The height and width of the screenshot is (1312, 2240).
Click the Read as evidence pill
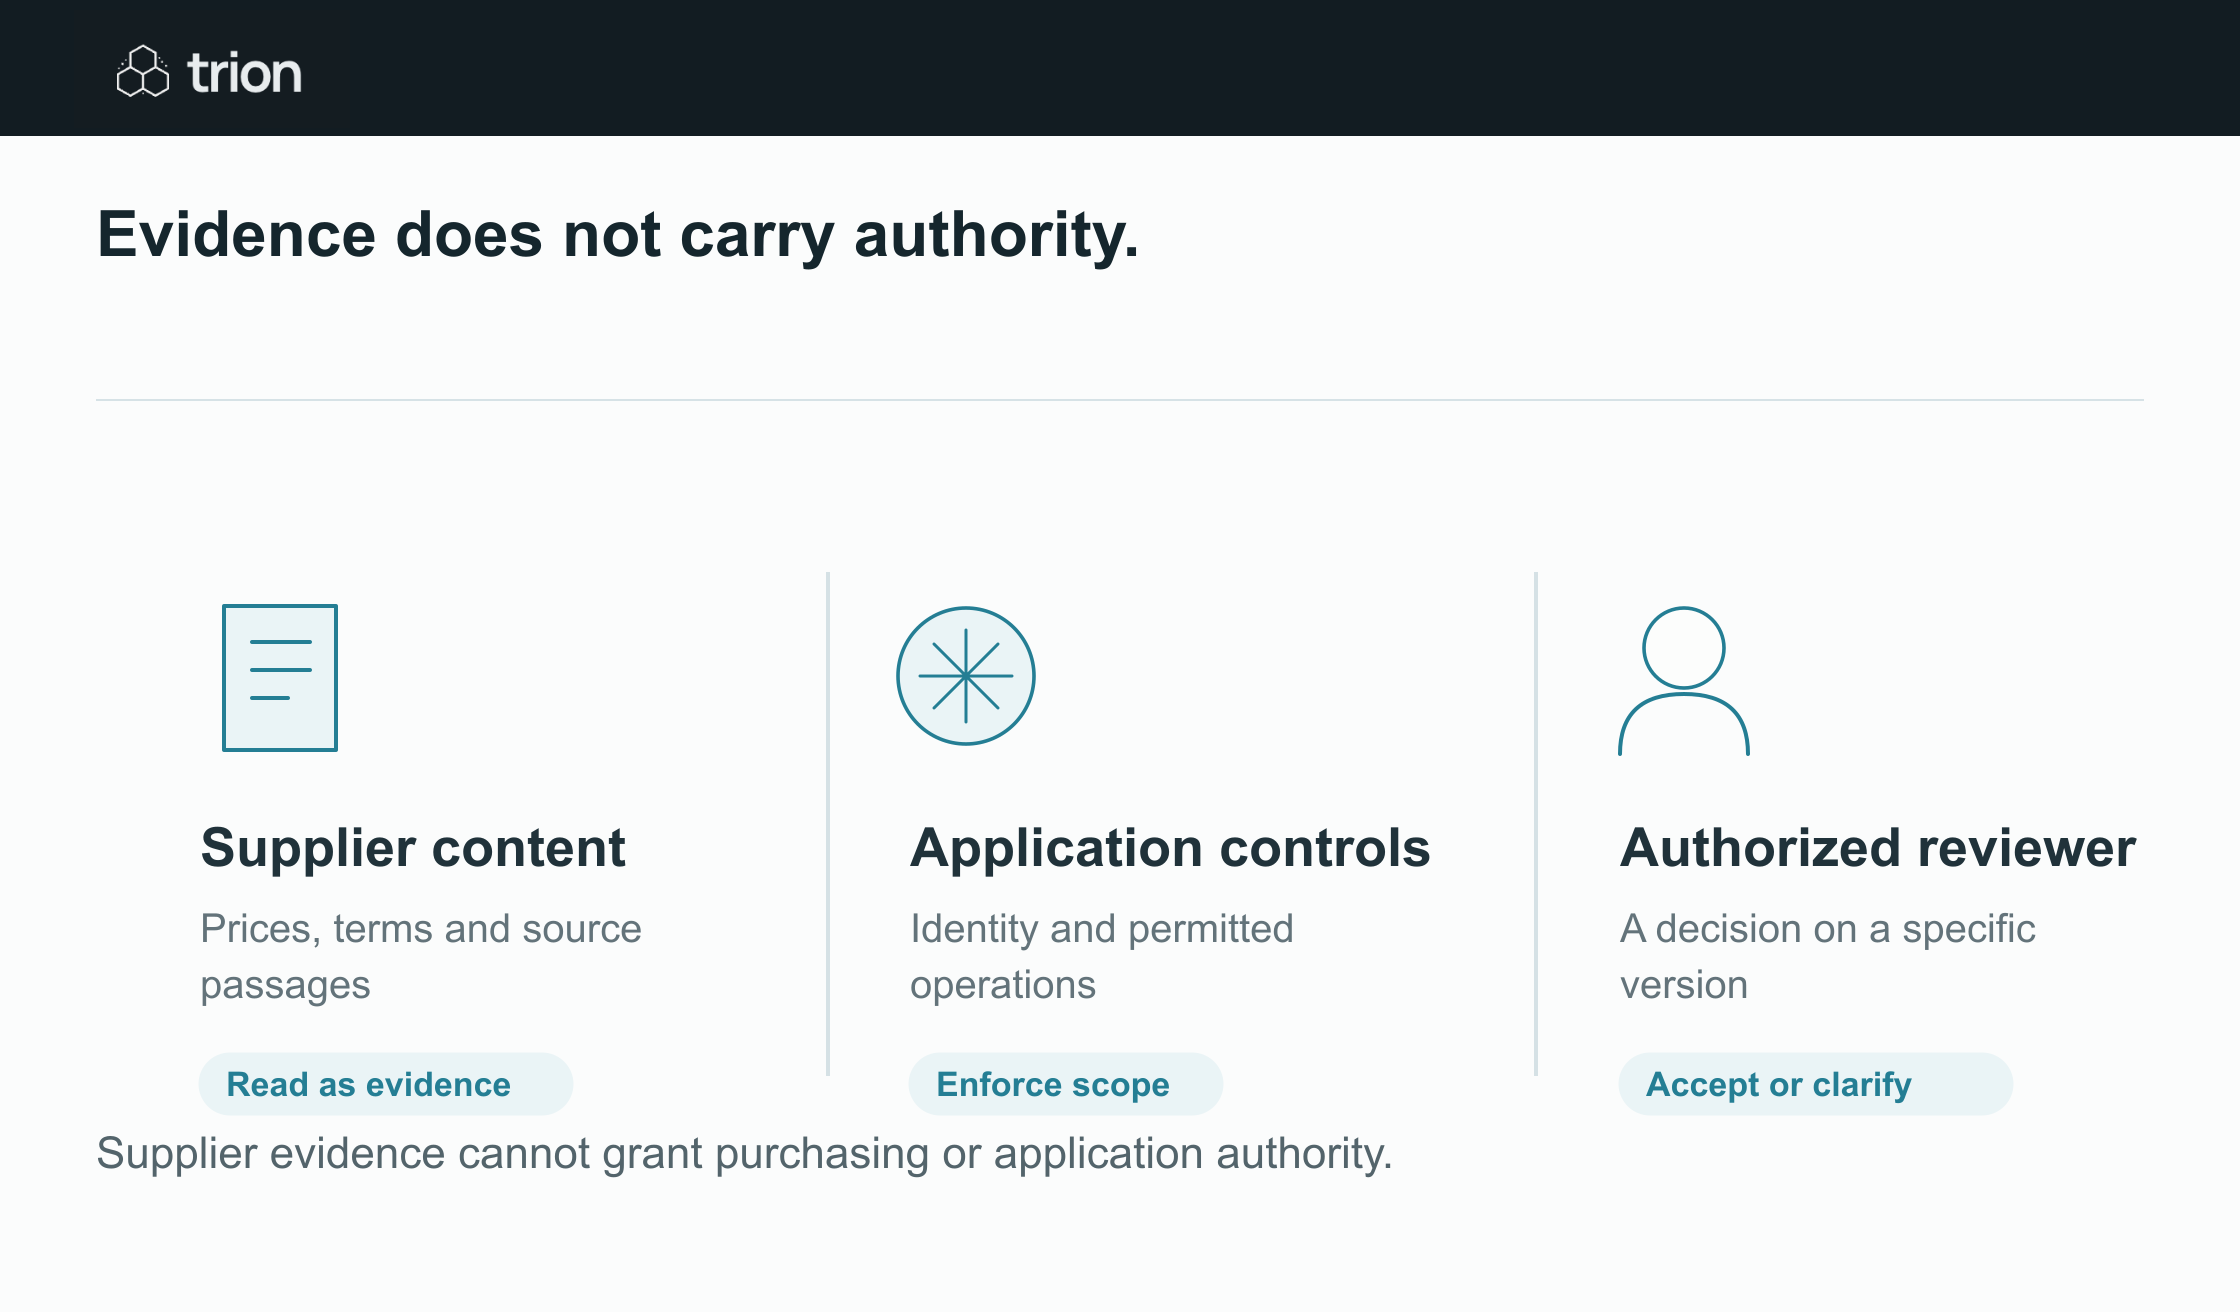point(386,1084)
